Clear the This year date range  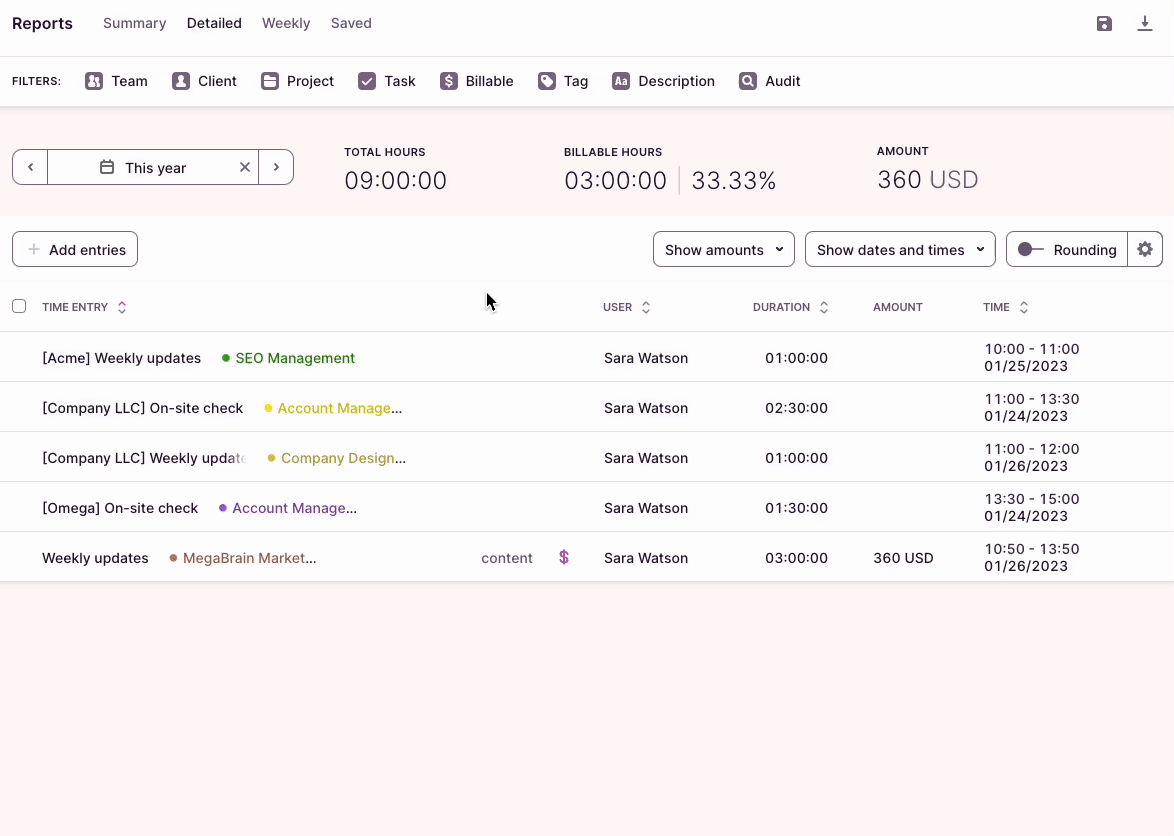click(x=245, y=167)
